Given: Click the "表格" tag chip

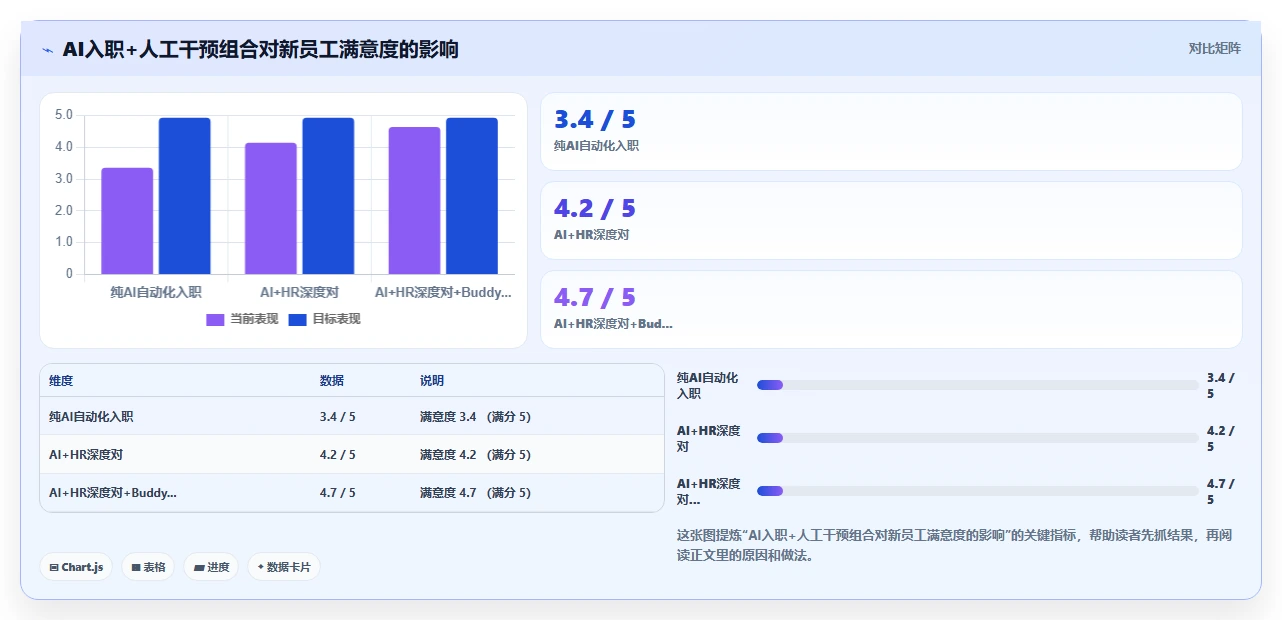Looking at the screenshot, I should tap(148, 567).
